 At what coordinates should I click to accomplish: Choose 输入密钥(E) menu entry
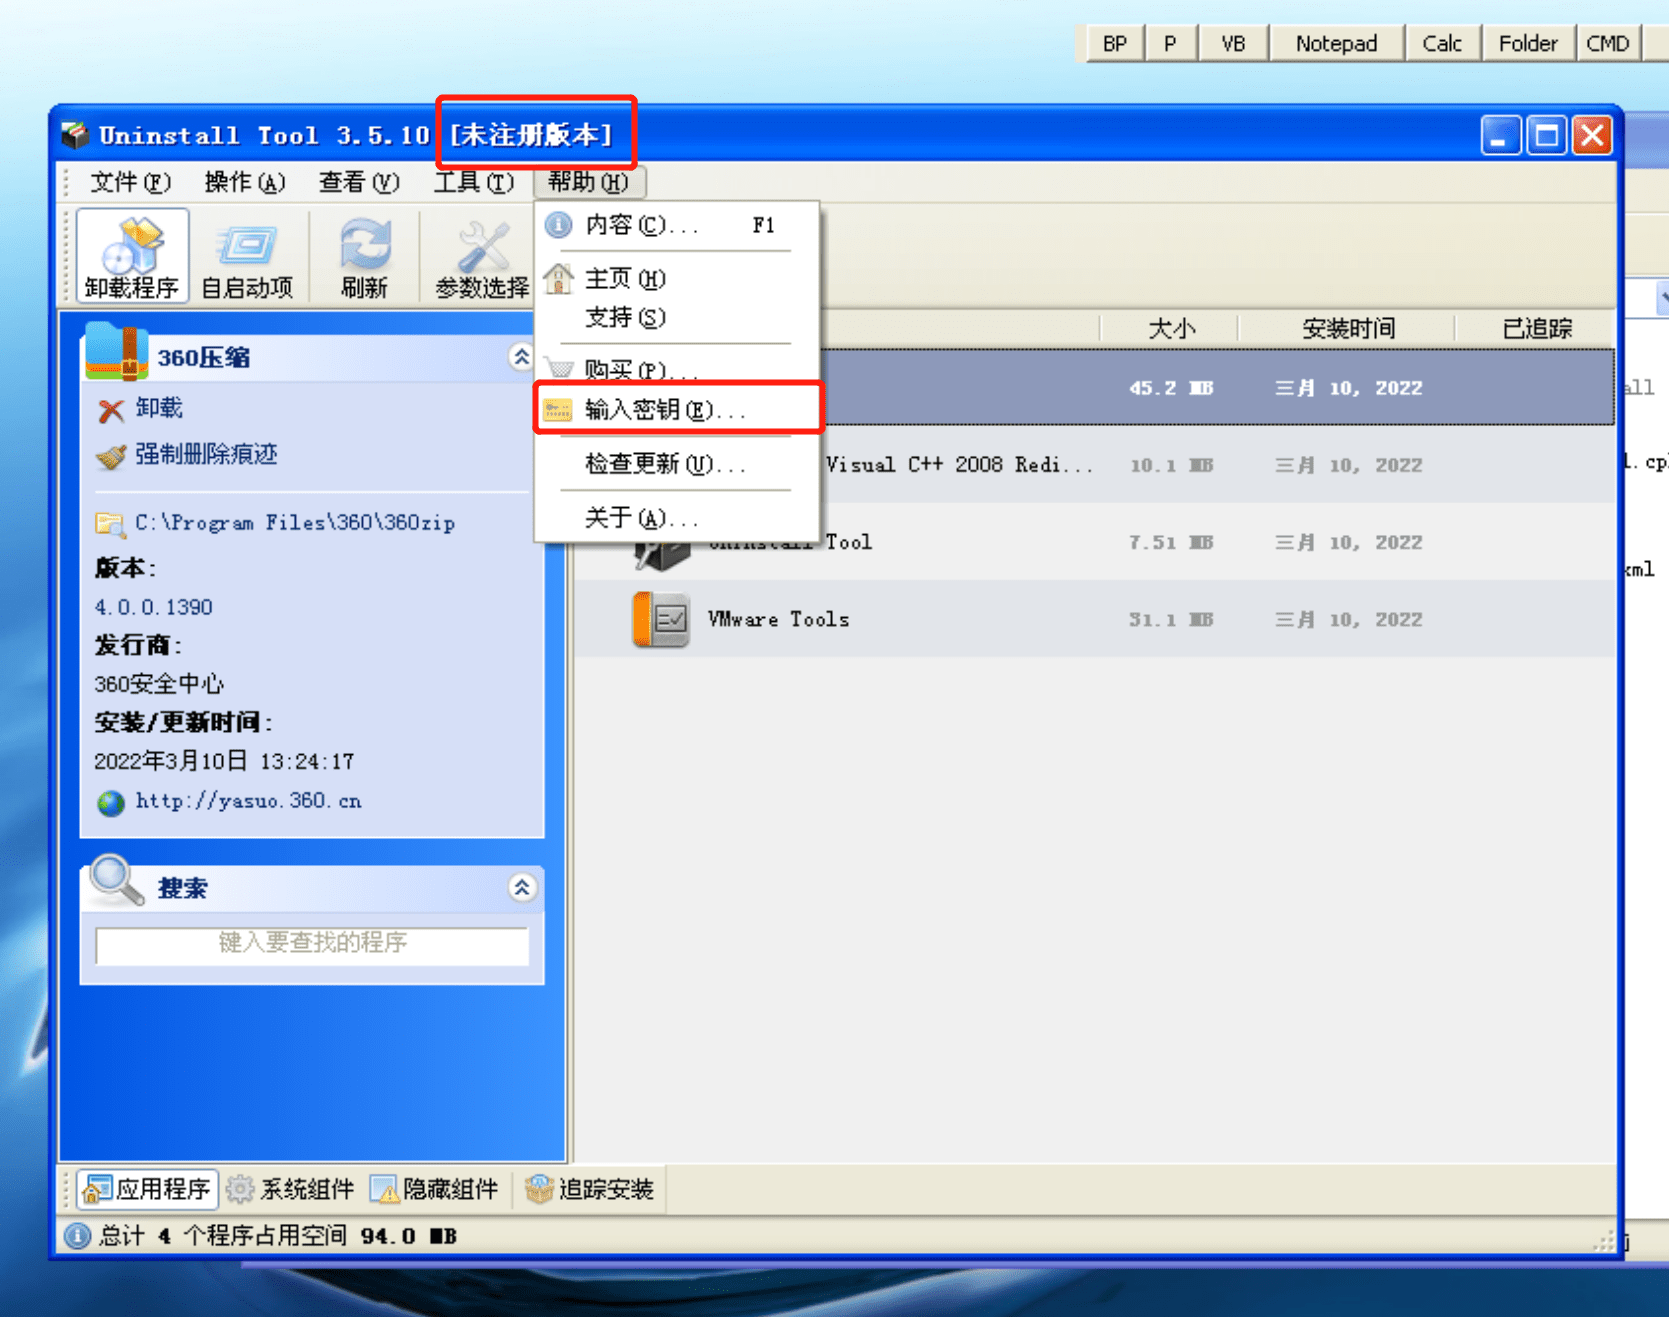pyautogui.click(x=677, y=409)
